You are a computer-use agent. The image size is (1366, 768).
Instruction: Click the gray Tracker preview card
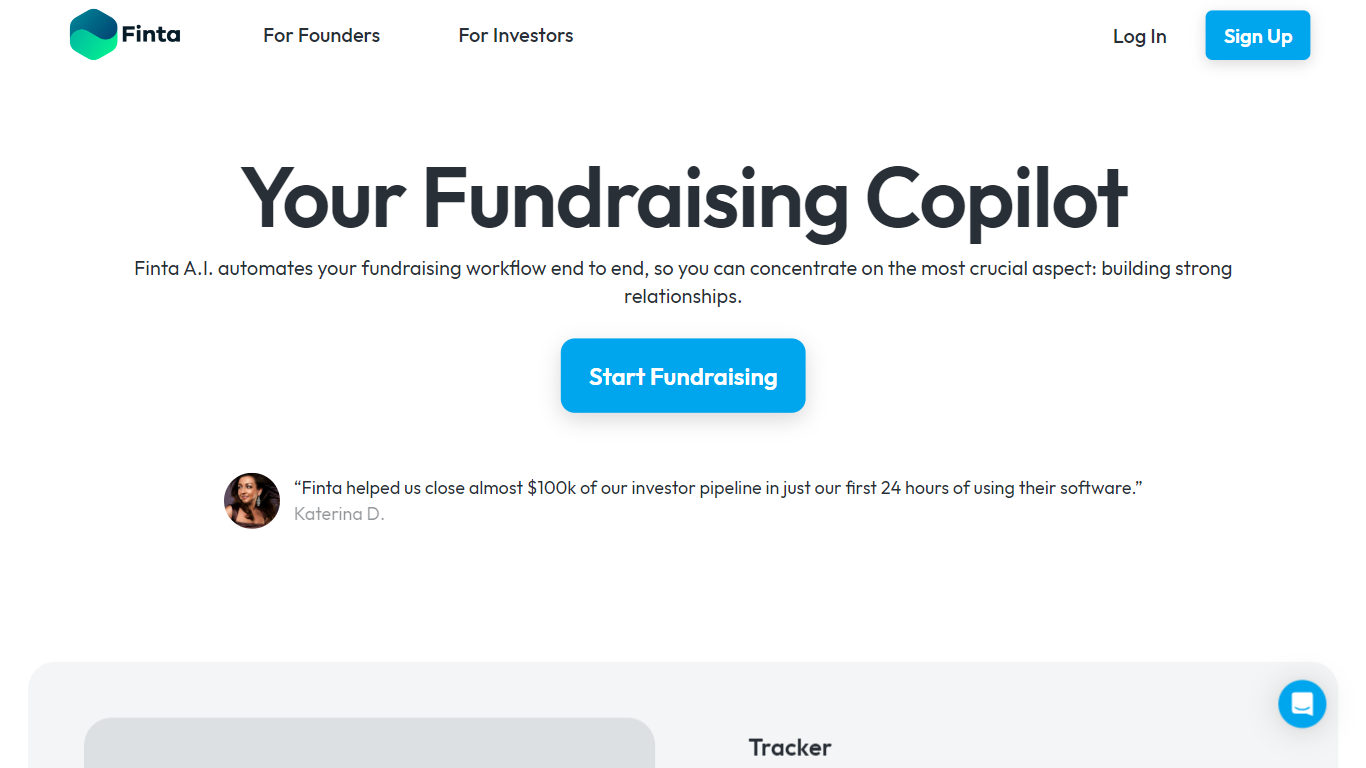369,744
